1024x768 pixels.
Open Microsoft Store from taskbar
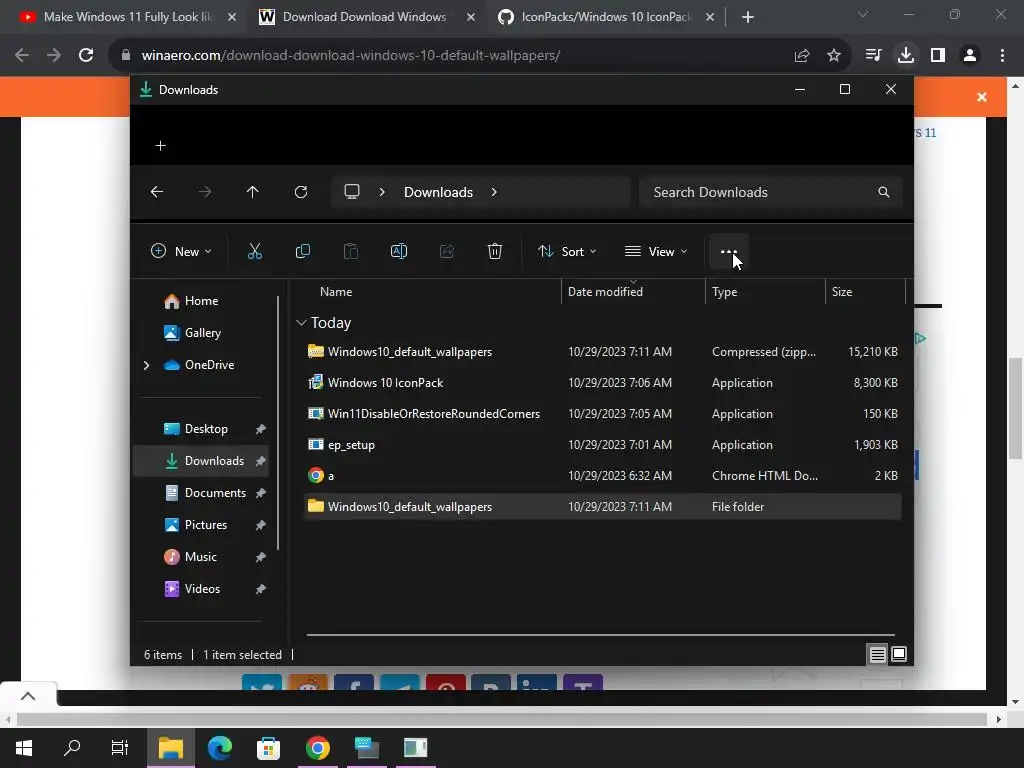268,748
